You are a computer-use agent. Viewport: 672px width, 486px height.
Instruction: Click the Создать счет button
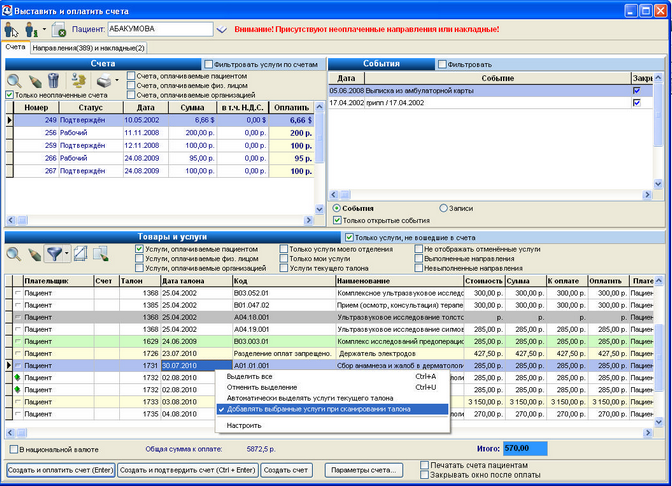(x=286, y=470)
